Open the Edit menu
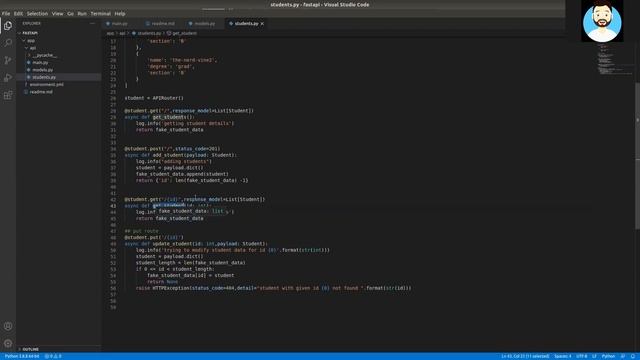640x360 pixels. (18, 13)
